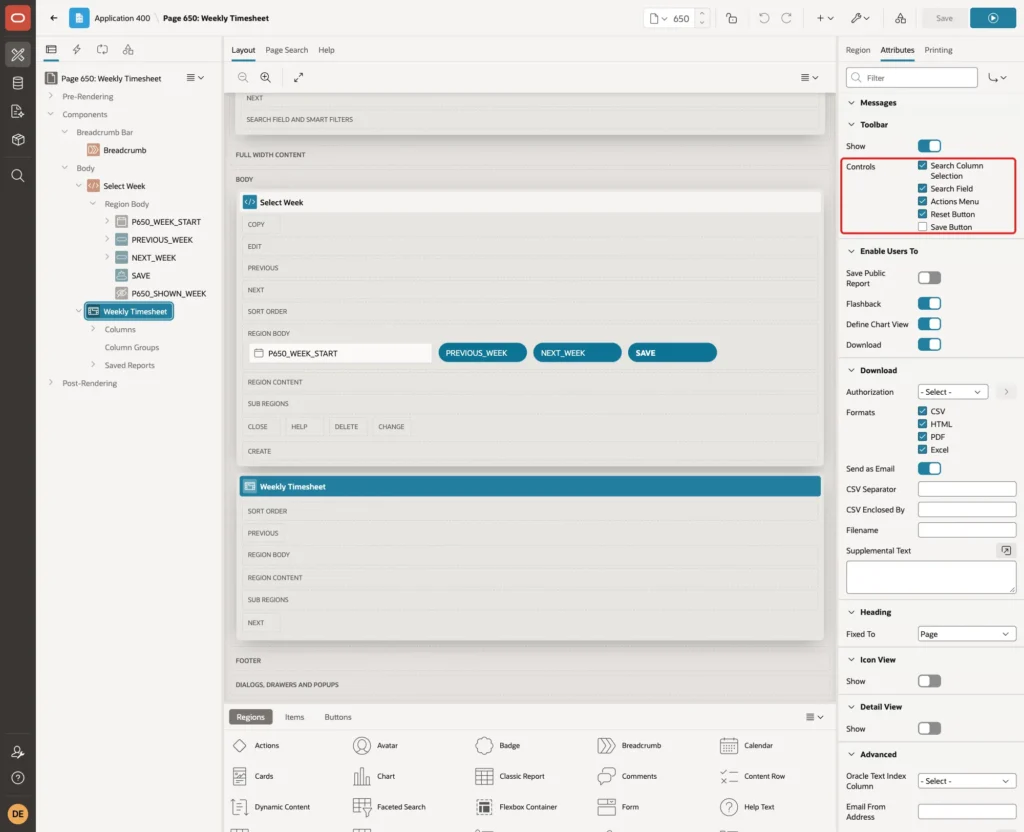Undo the last change
The width and height of the screenshot is (1024, 832).
coord(763,18)
